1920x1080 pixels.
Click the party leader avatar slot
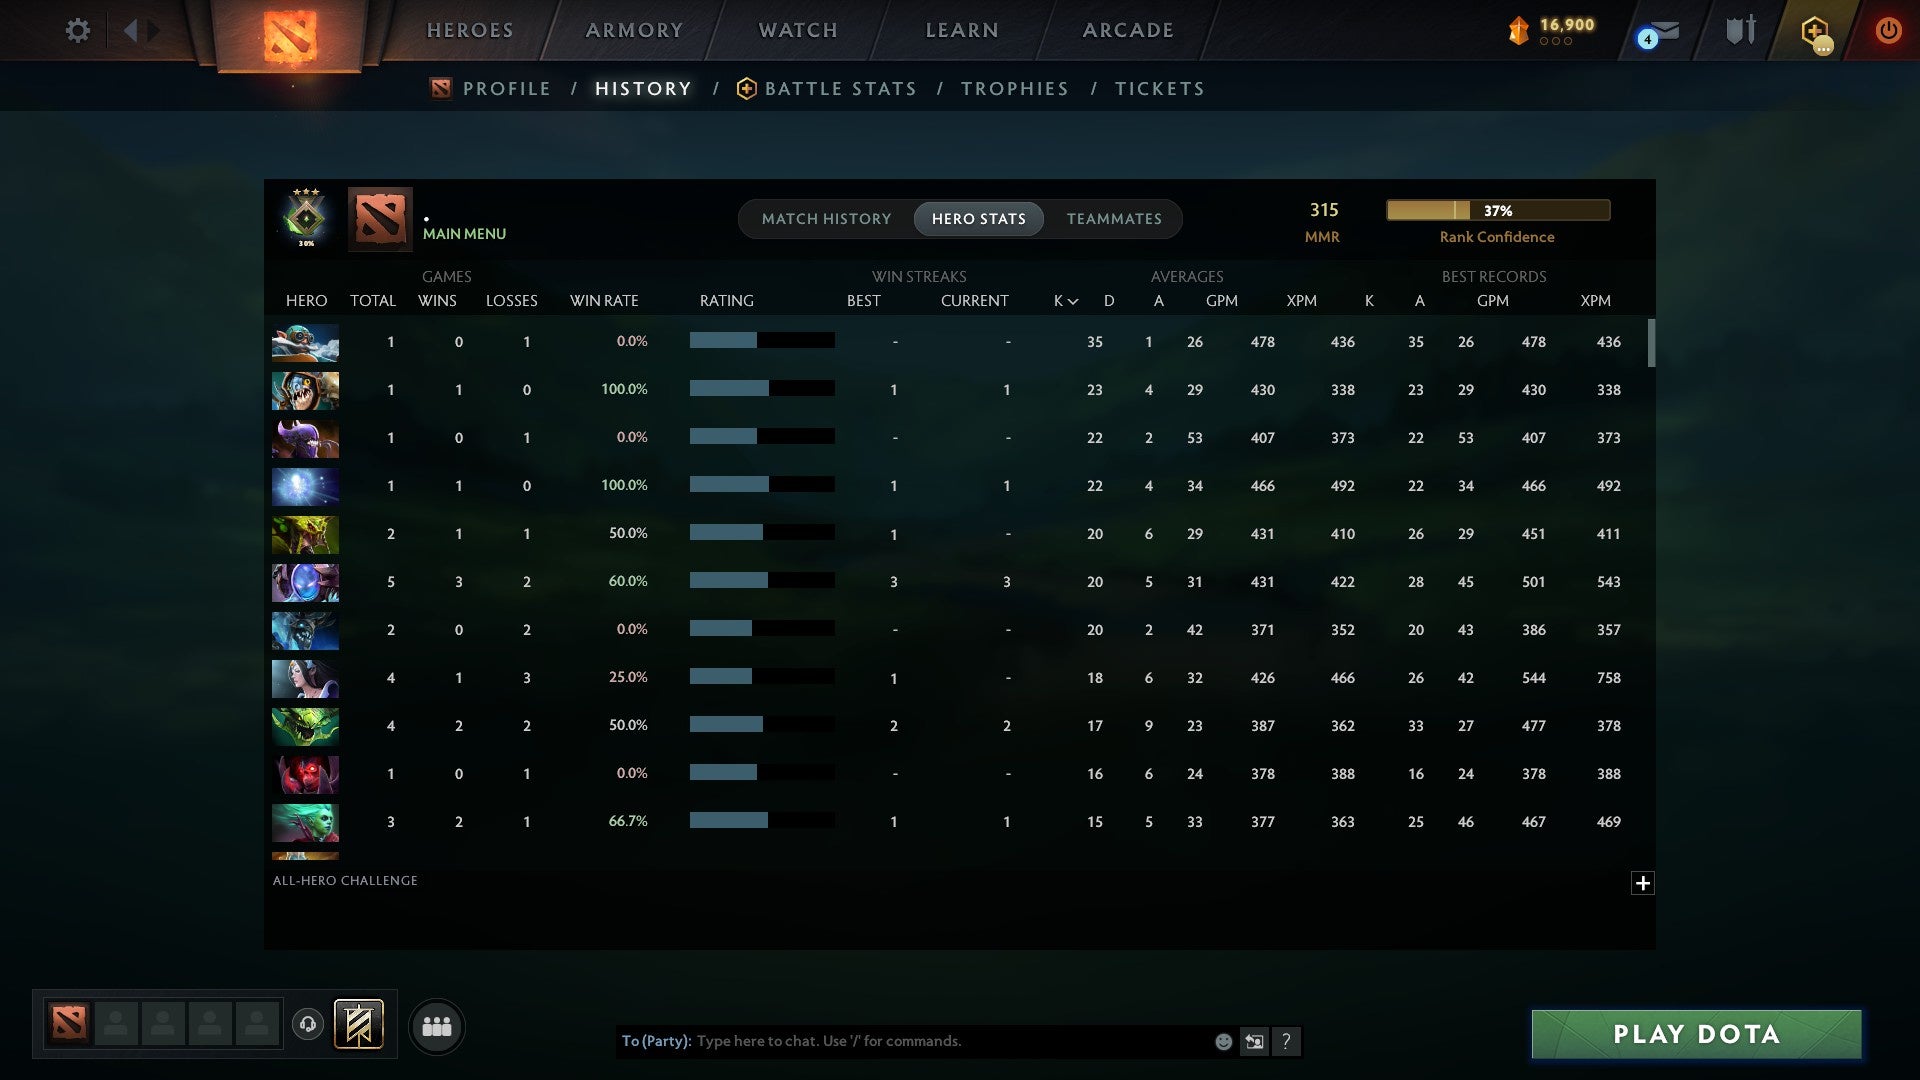(x=69, y=1023)
